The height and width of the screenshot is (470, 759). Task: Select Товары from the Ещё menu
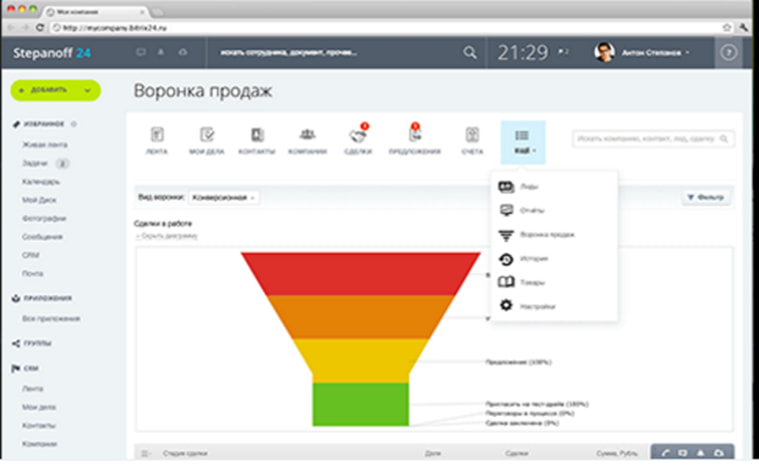[554, 282]
